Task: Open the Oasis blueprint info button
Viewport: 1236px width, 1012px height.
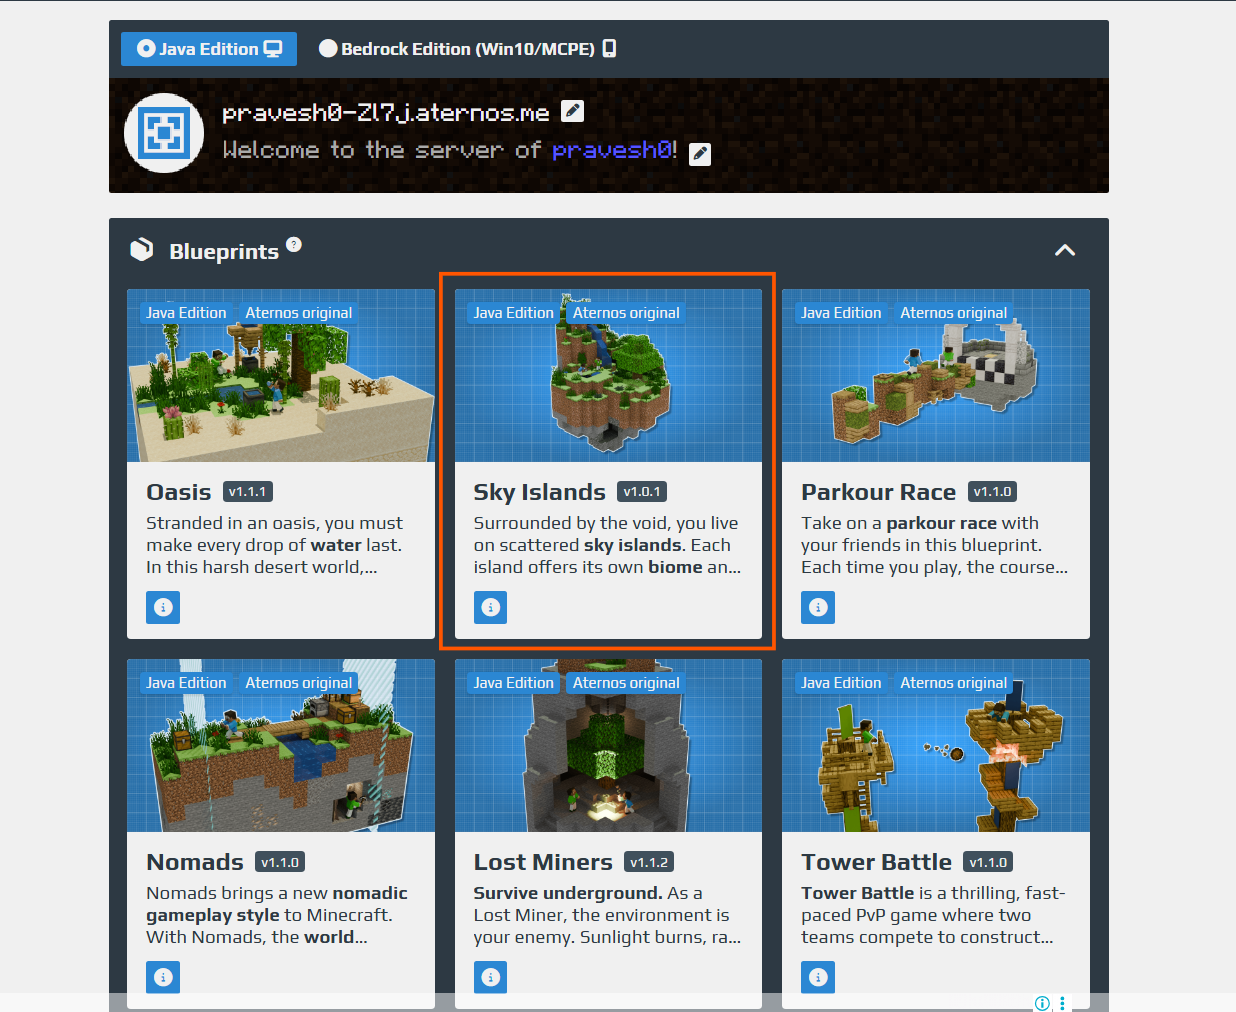Action: tap(163, 607)
